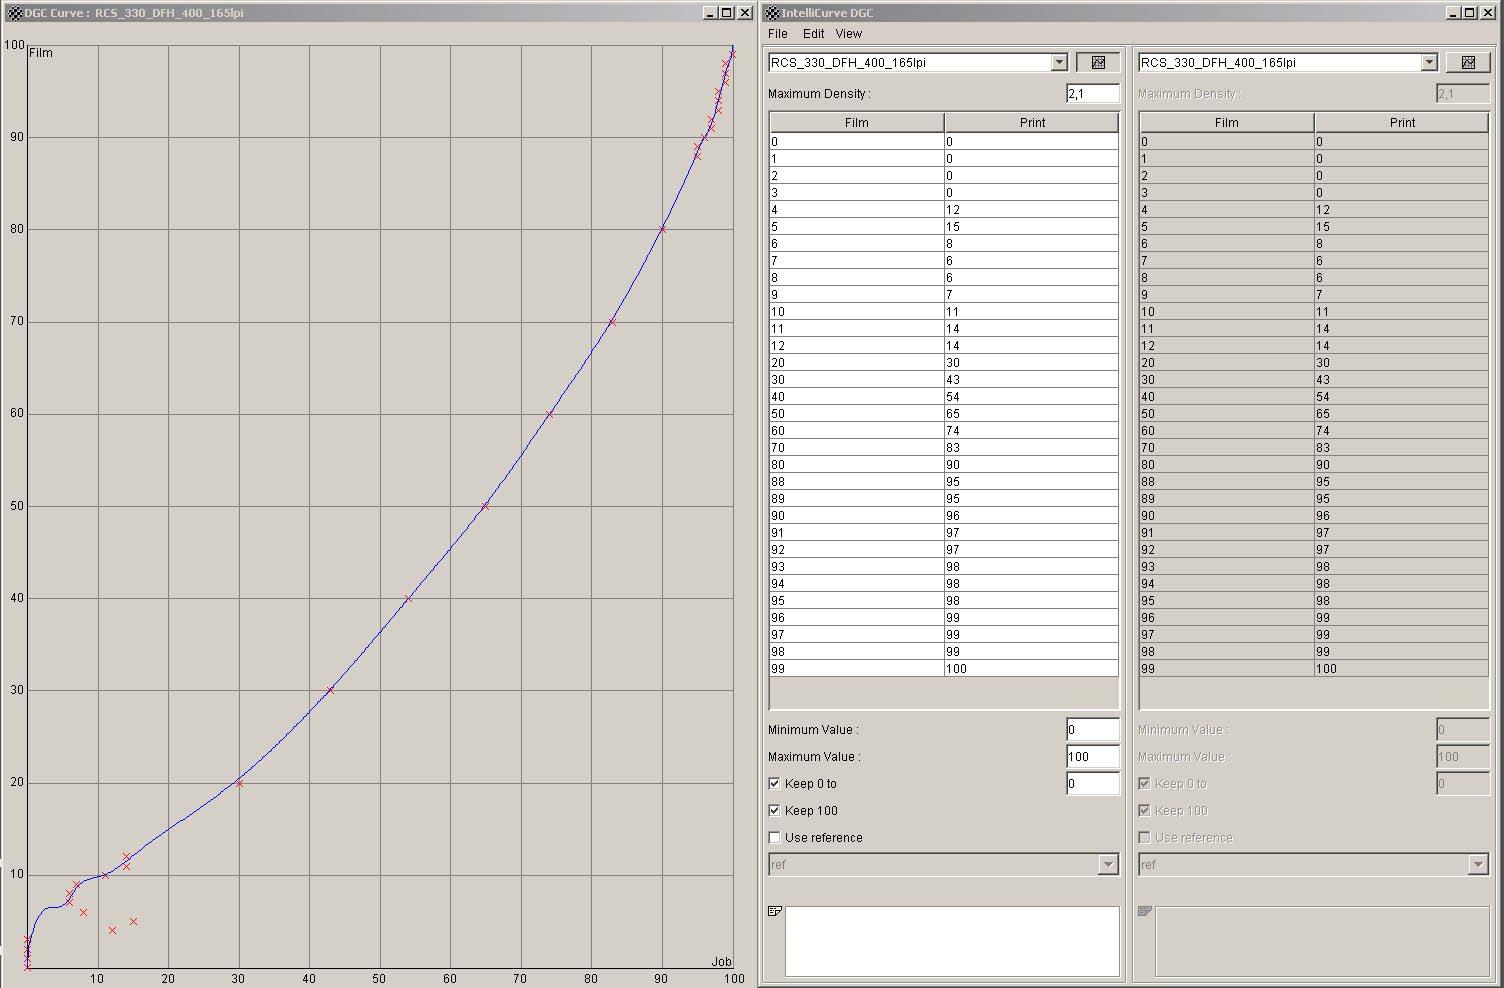Viewport: 1504px width, 988px height.
Task: Select Print '100' cell in left table
Action: point(1031,669)
